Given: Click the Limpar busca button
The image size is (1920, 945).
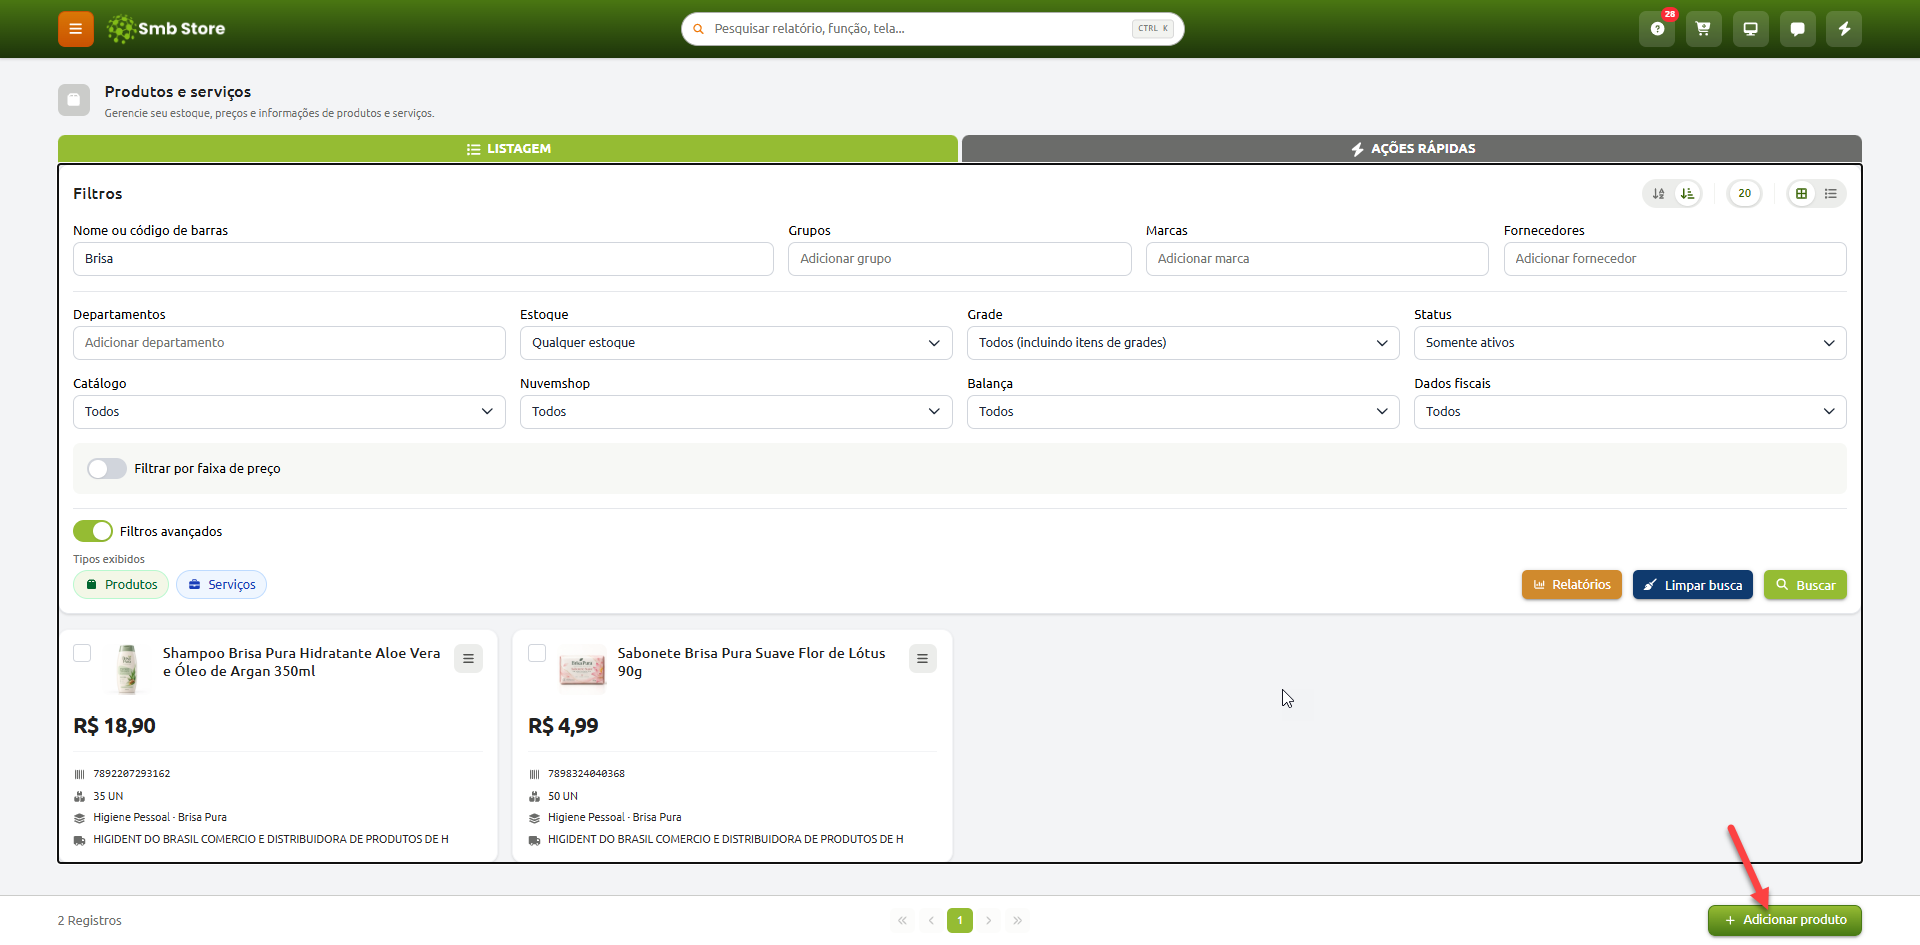Looking at the screenshot, I should pyautogui.click(x=1693, y=585).
